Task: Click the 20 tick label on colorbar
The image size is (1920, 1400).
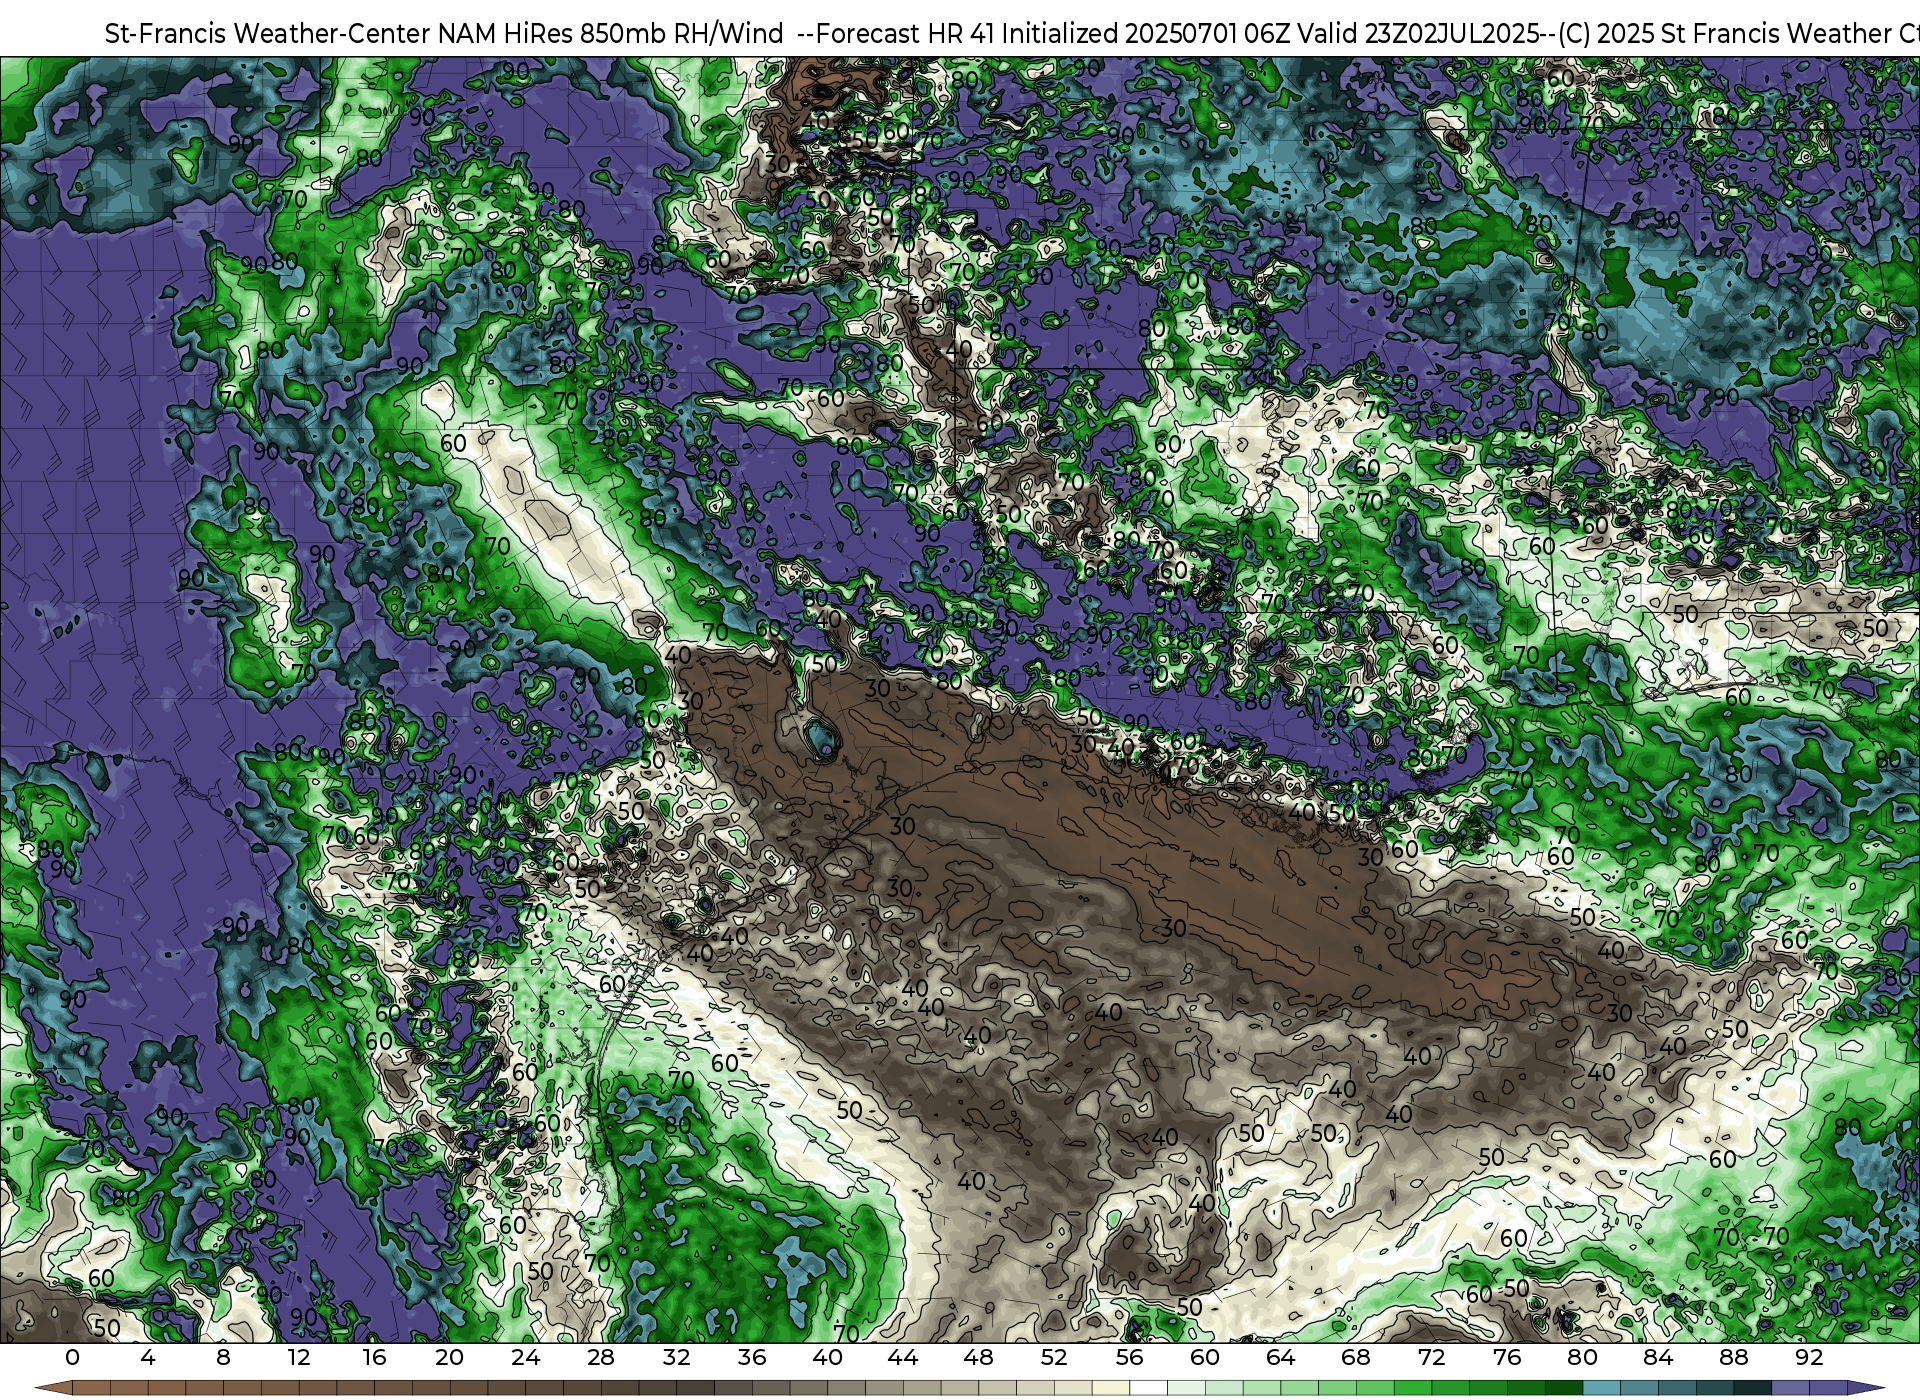Action: point(450,1357)
